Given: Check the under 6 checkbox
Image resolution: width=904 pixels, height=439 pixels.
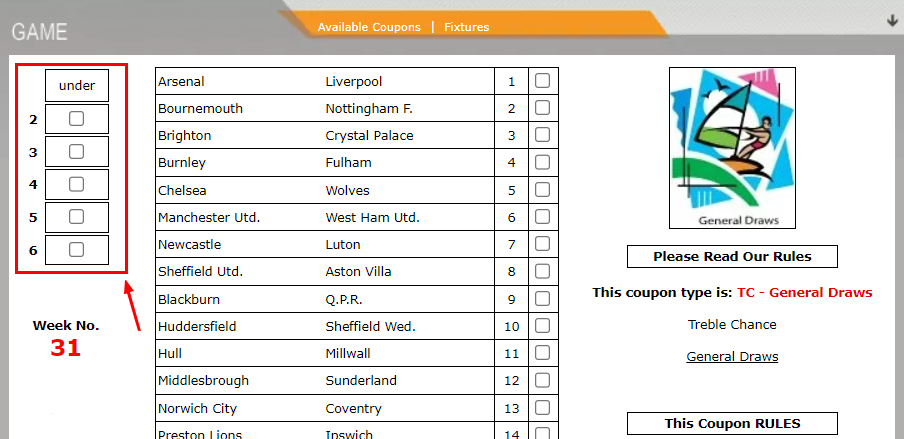Looking at the screenshot, I should 76,250.
